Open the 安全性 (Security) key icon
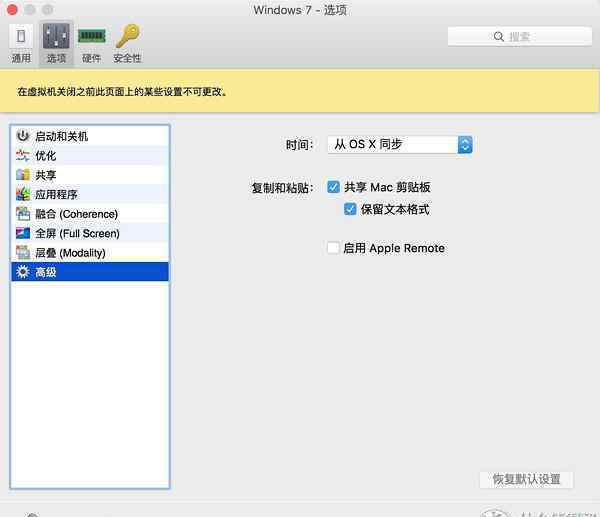Screen dimensions: 600x517 [128, 36]
